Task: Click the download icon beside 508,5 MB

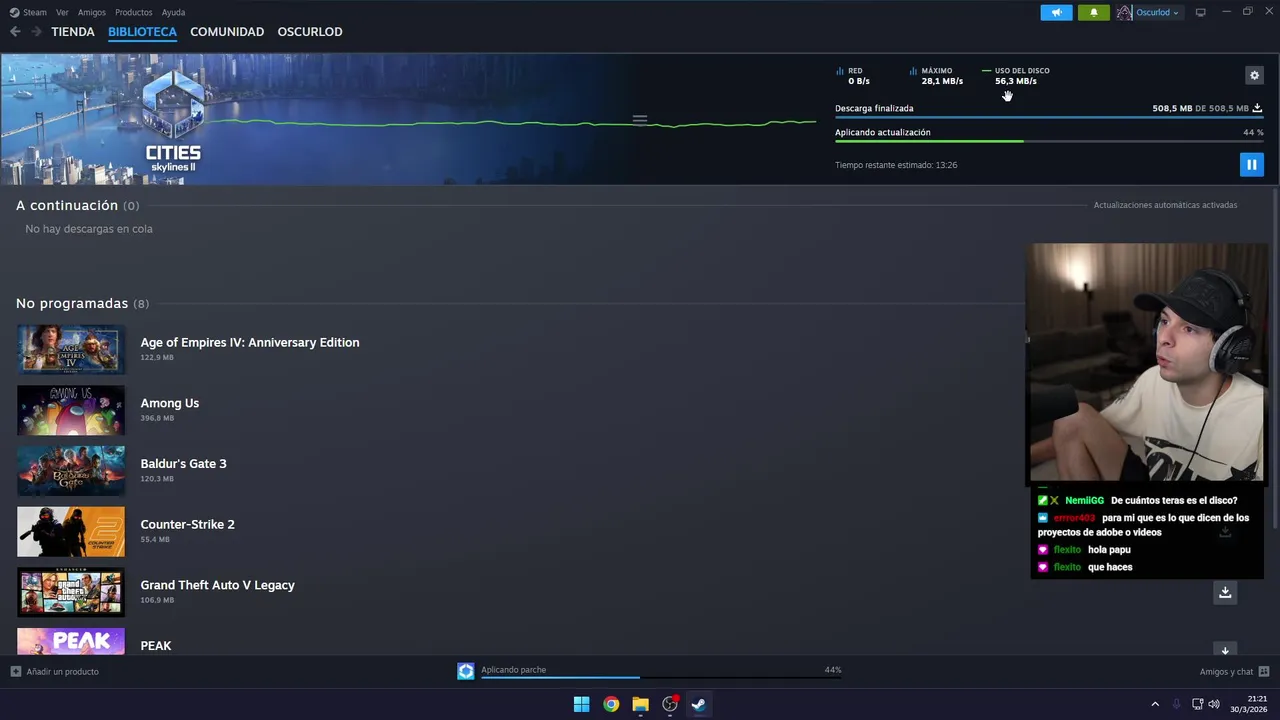Action: [1257, 108]
